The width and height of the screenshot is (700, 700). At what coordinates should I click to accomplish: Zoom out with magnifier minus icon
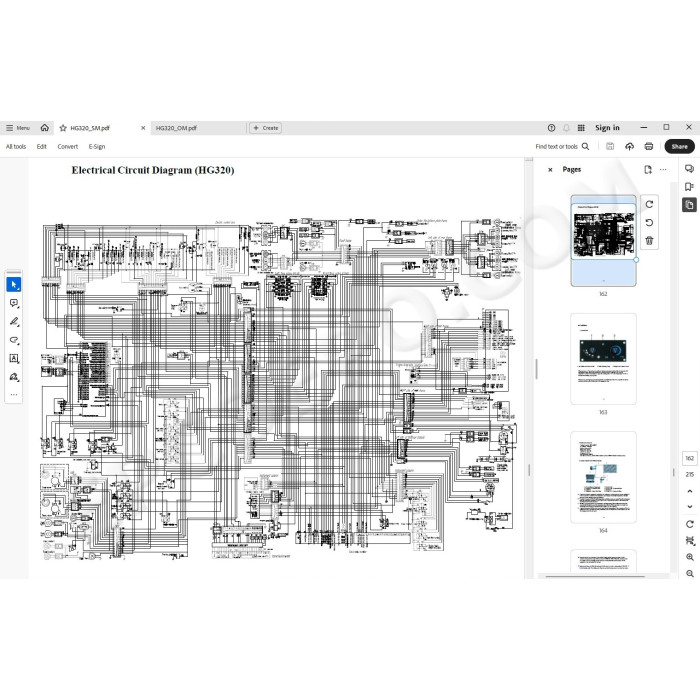(690, 574)
